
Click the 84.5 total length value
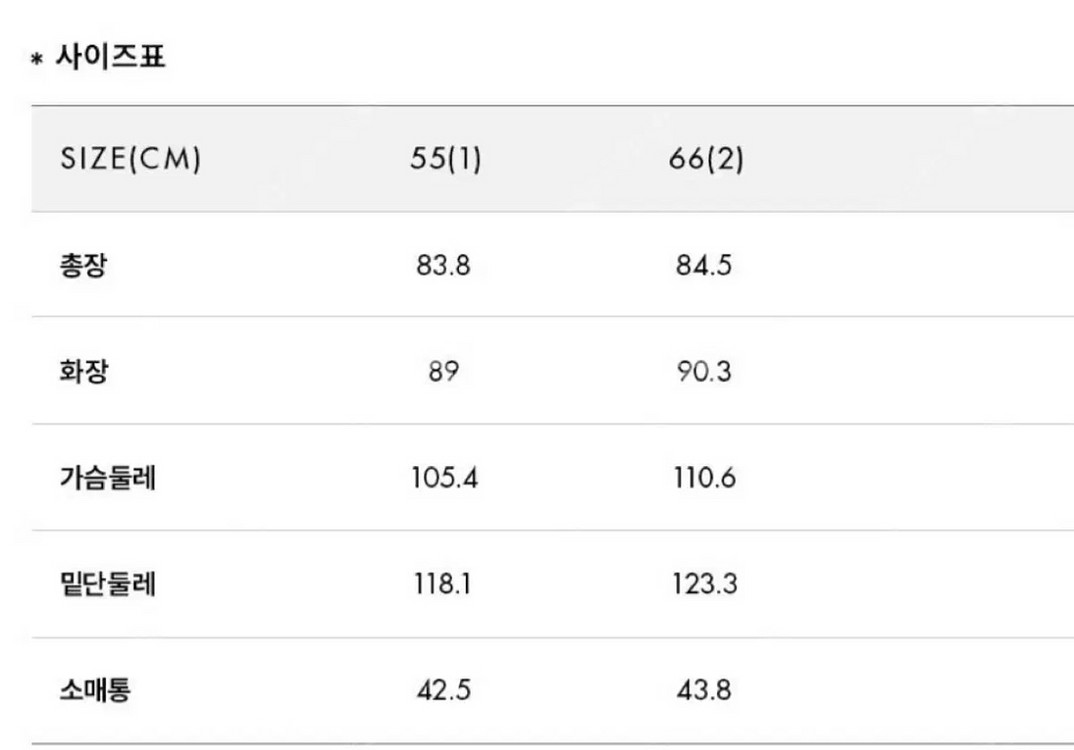pyautogui.click(x=705, y=266)
